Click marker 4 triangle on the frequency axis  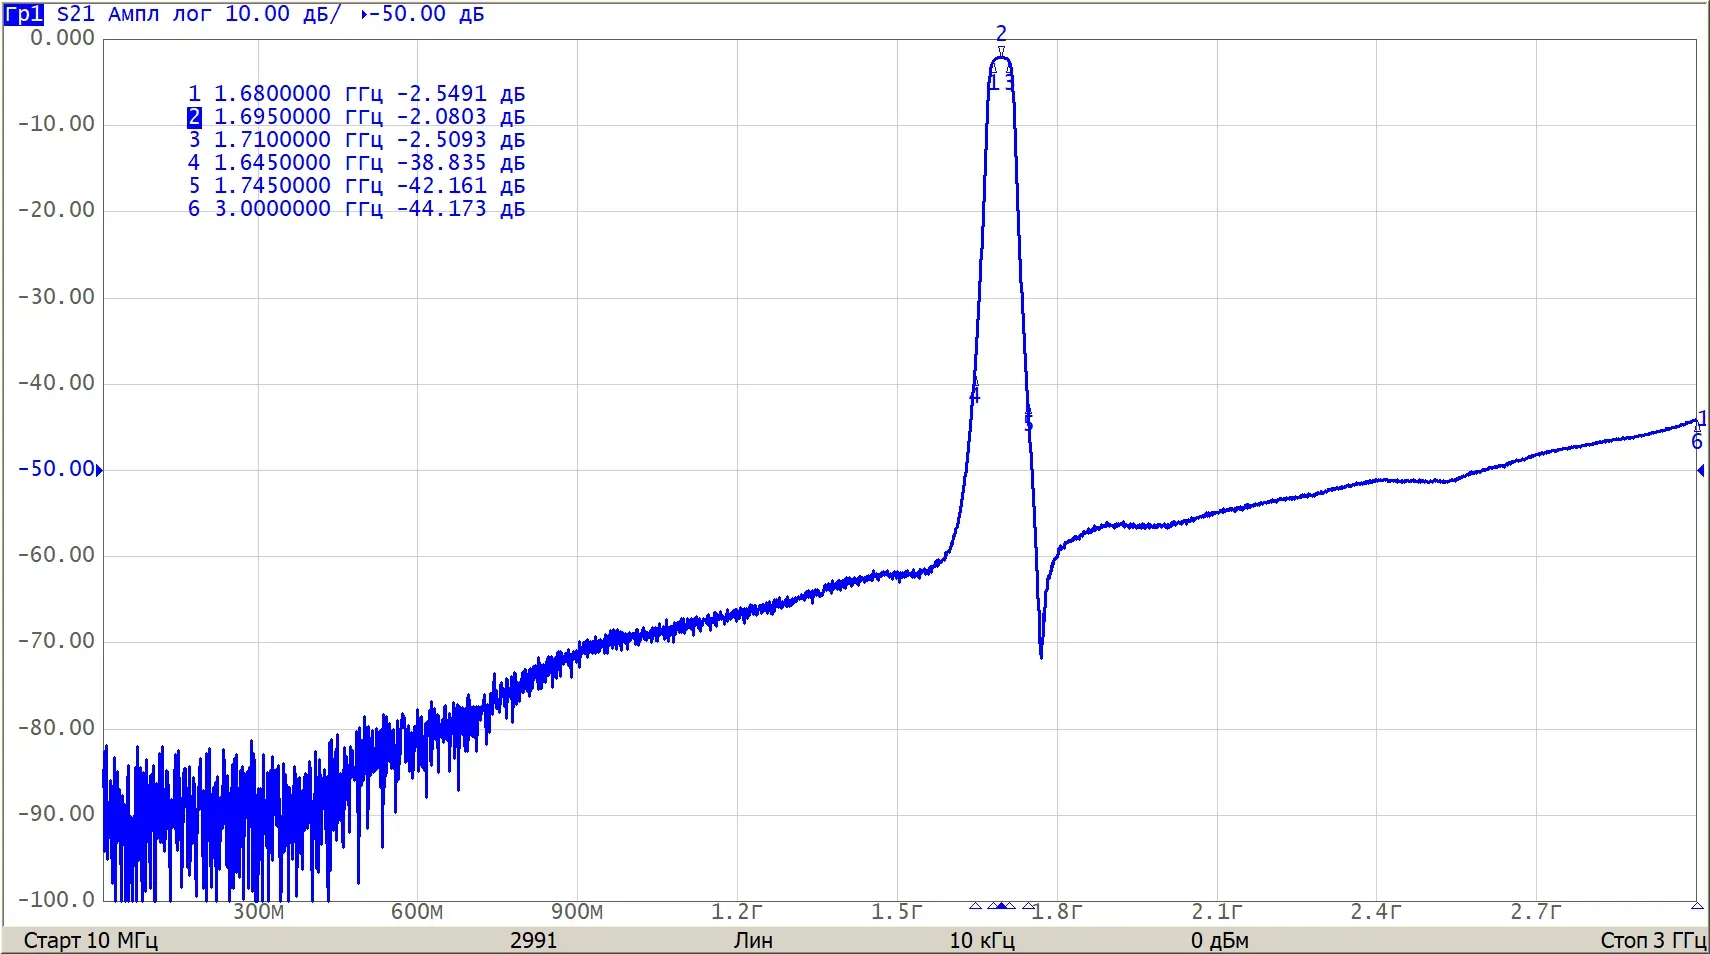[975, 906]
